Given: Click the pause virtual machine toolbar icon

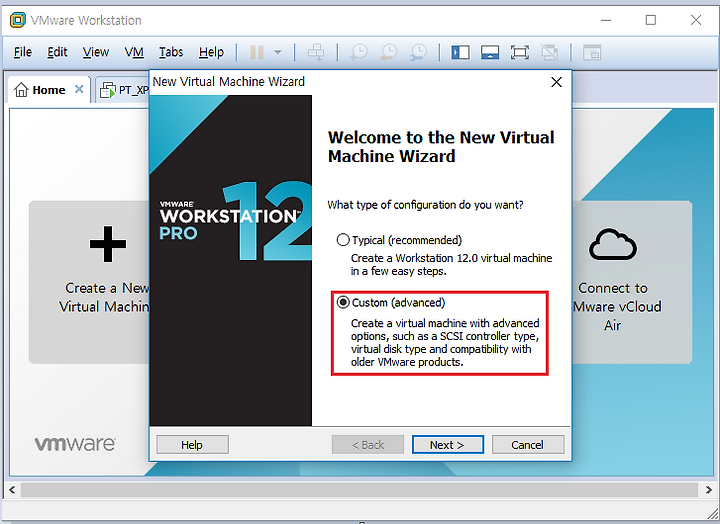Looking at the screenshot, I should click(257, 52).
